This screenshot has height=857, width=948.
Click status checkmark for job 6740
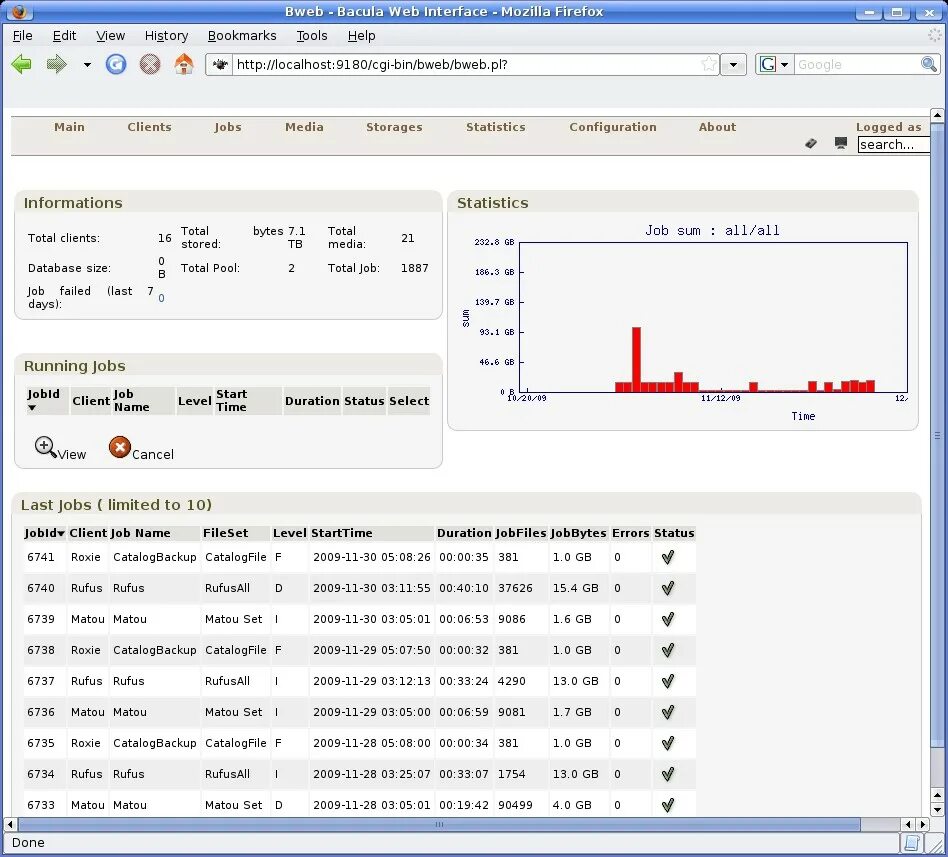coord(667,588)
